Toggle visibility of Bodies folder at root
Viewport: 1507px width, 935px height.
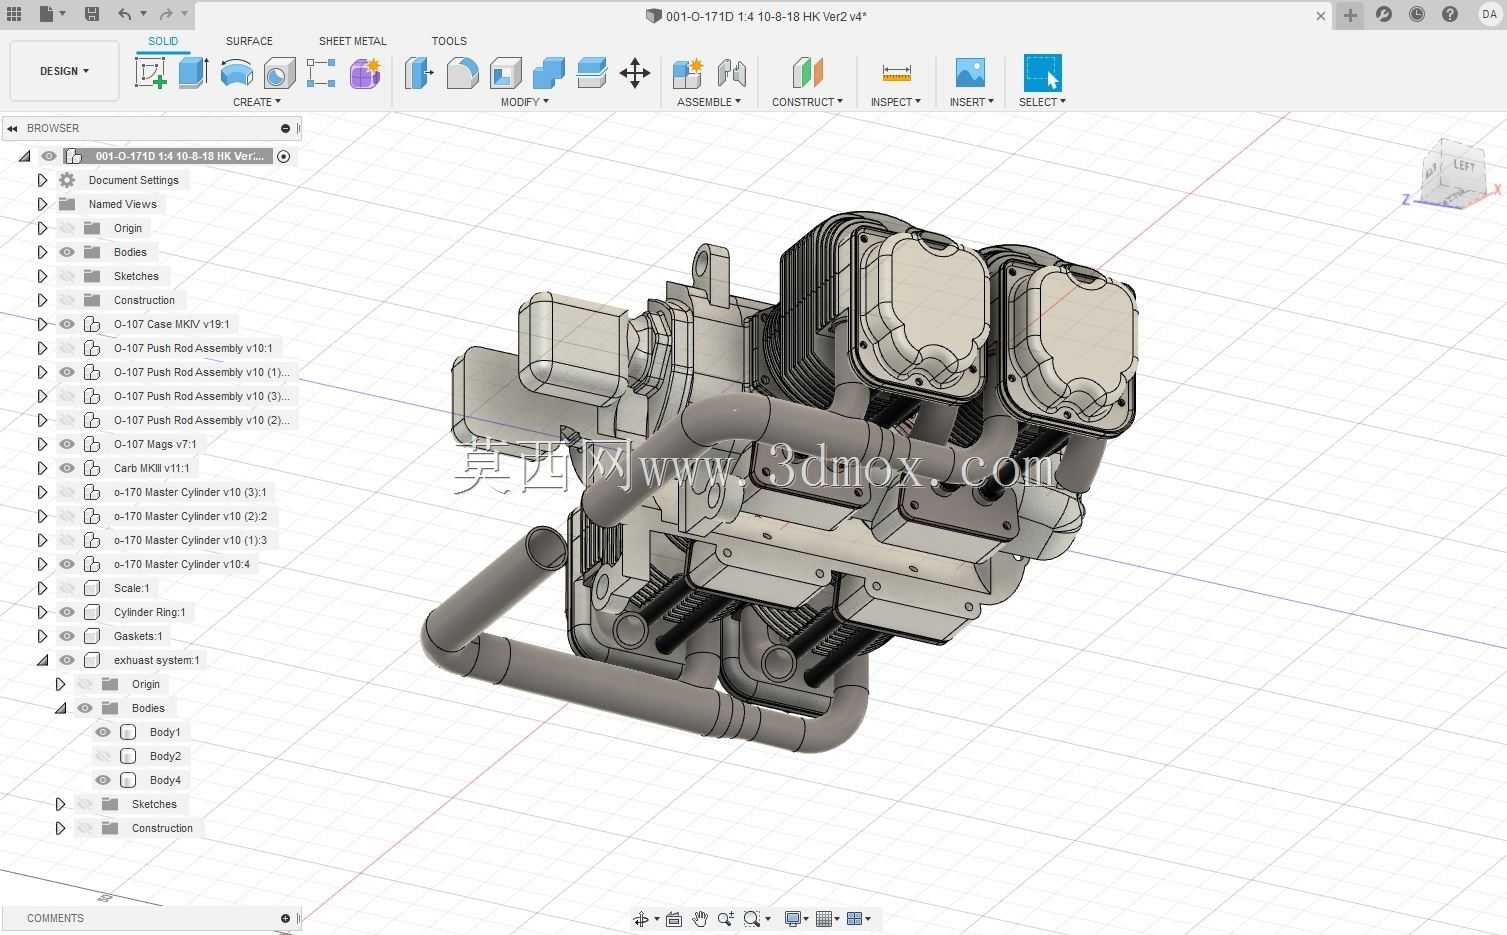pos(67,252)
